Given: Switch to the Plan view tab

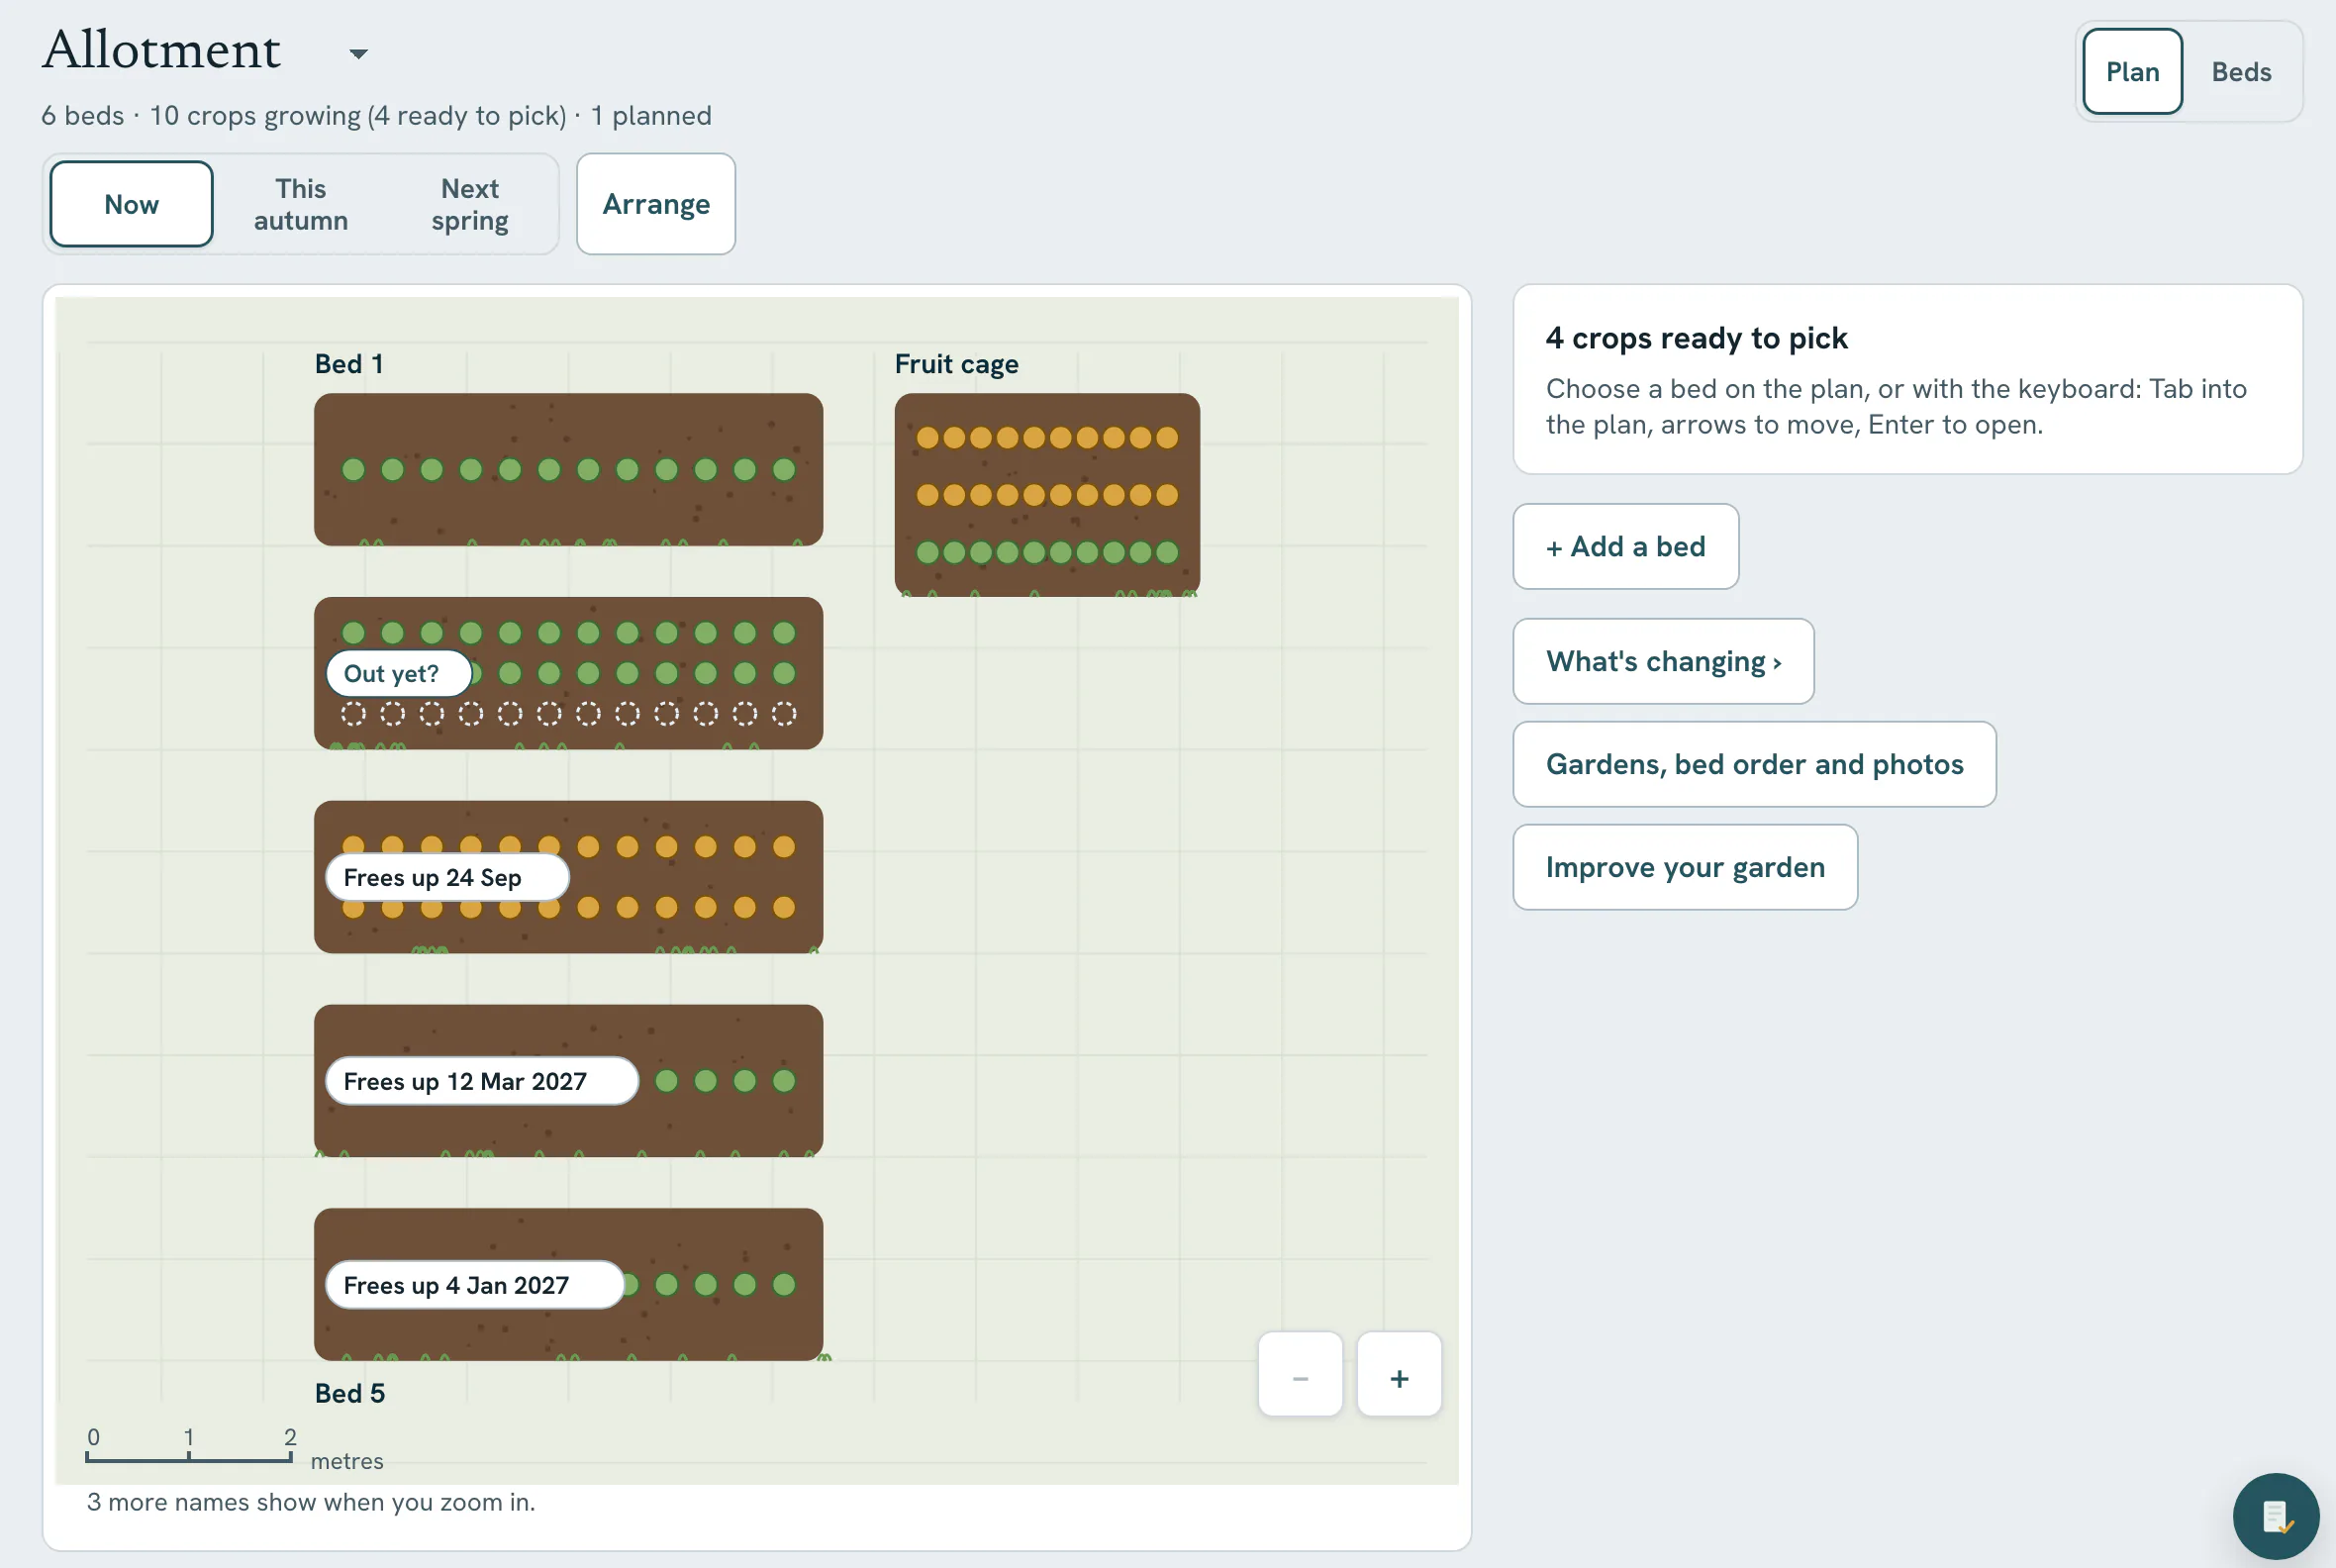Looking at the screenshot, I should tap(2132, 72).
